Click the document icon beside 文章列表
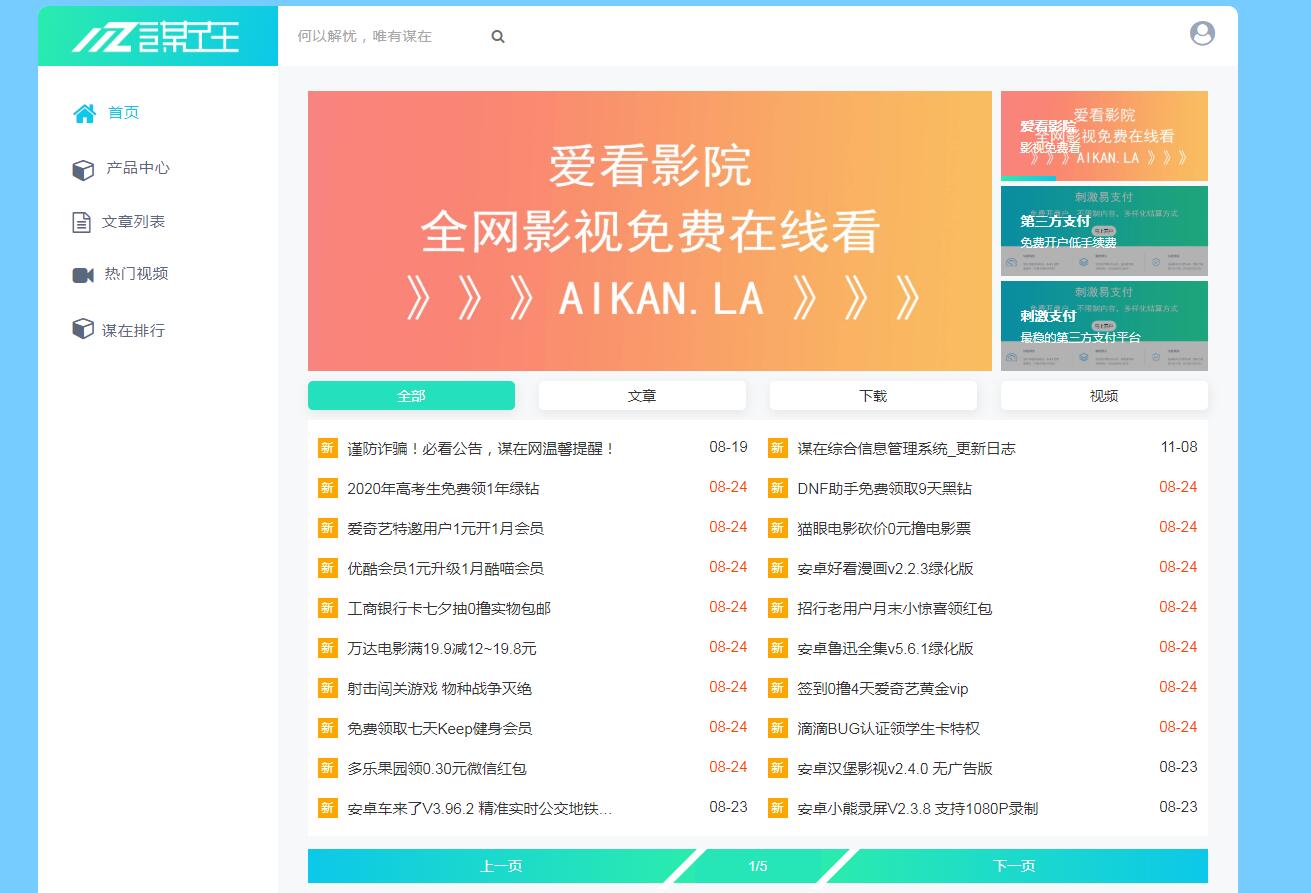Viewport: 1311px width, 893px height. pos(81,222)
